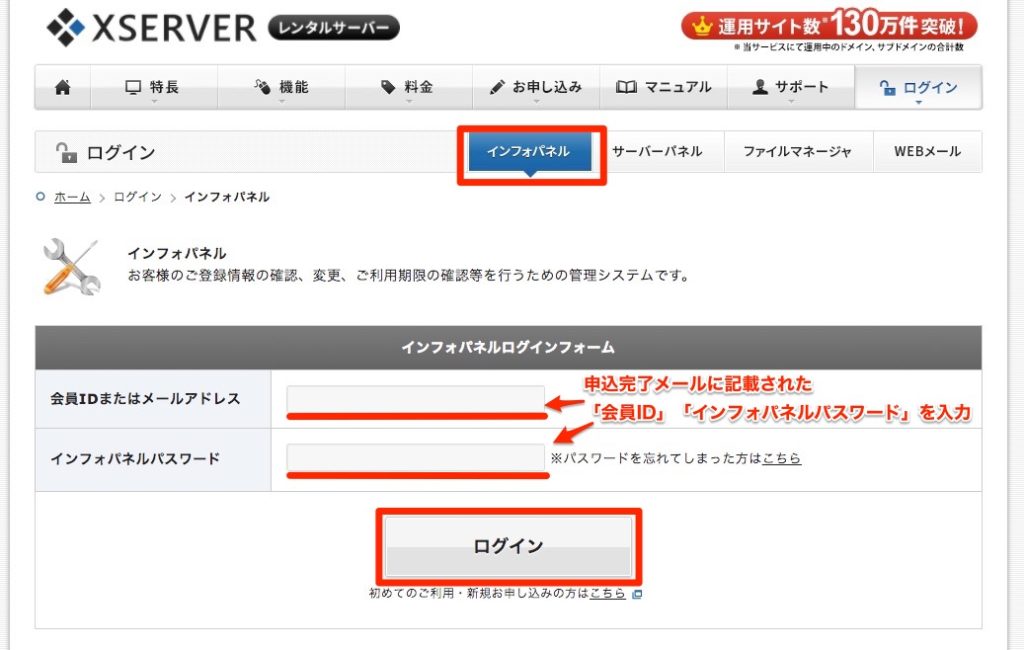Click the レンタルサーバー badge

[334, 28]
